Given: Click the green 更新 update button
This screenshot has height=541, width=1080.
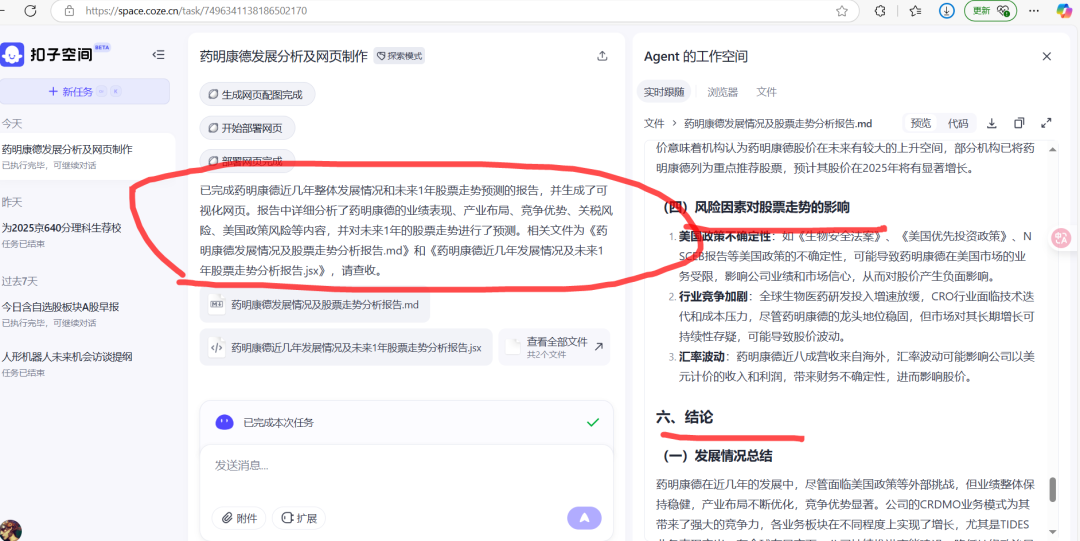Looking at the screenshot, I should click(990, 11).
